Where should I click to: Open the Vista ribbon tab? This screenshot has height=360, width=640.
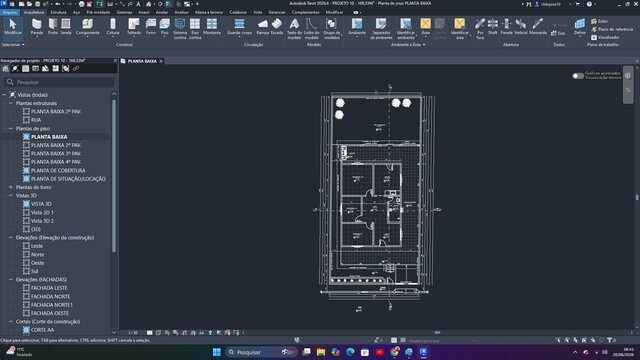pos(258,12)
